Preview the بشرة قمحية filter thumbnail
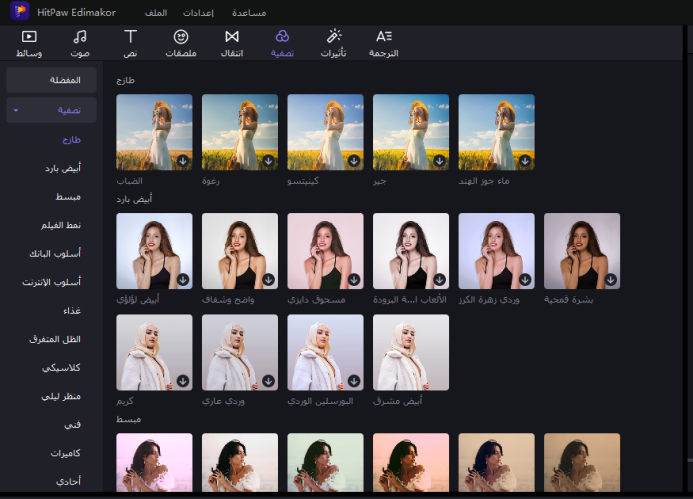The width and height of the screenshot is (693, 499). [x=582, y=251]
